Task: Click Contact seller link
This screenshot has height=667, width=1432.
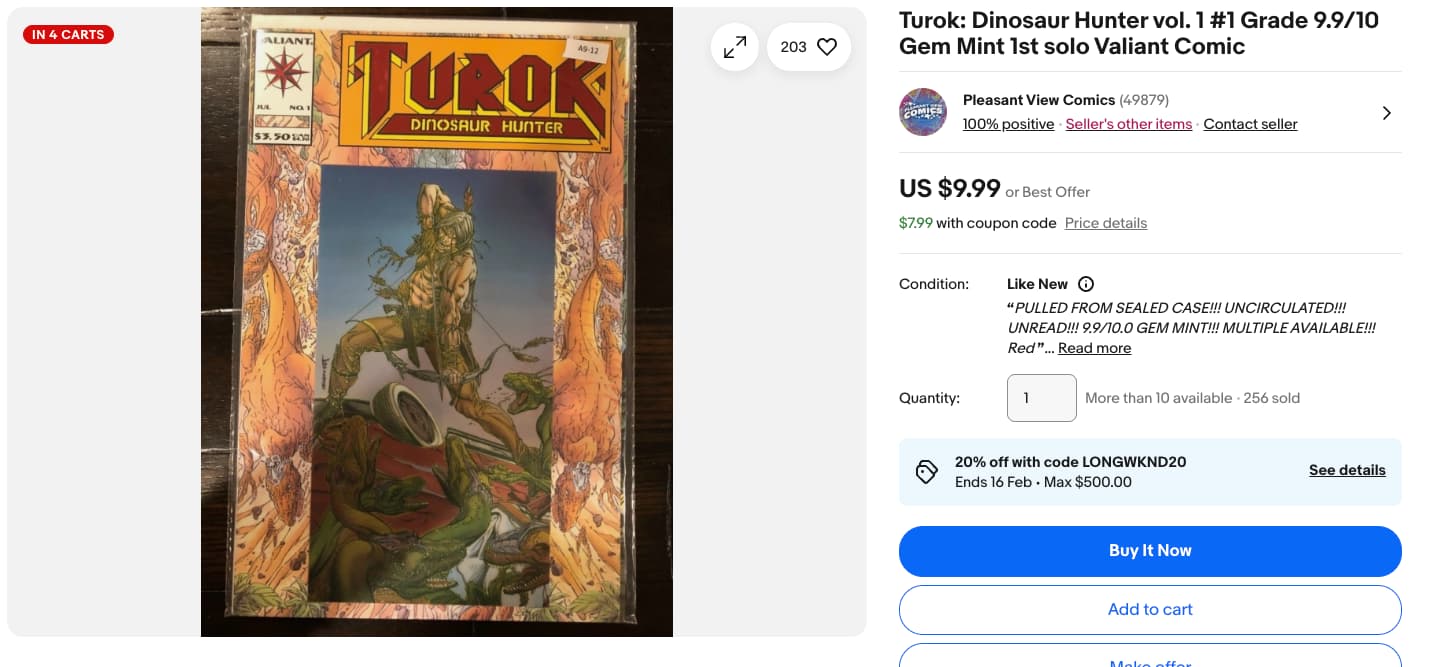Action: 1250,124
